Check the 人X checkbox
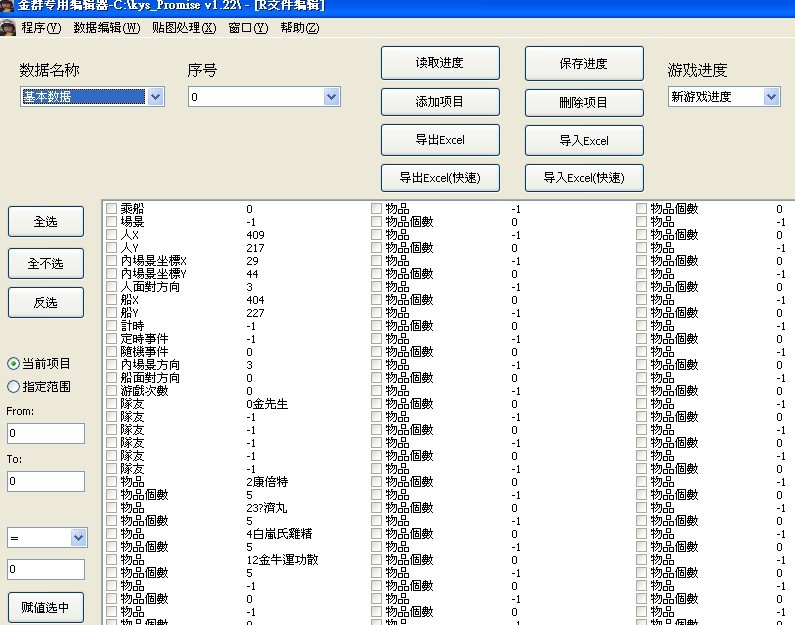795x625 pixels. [x=112, y=235]
